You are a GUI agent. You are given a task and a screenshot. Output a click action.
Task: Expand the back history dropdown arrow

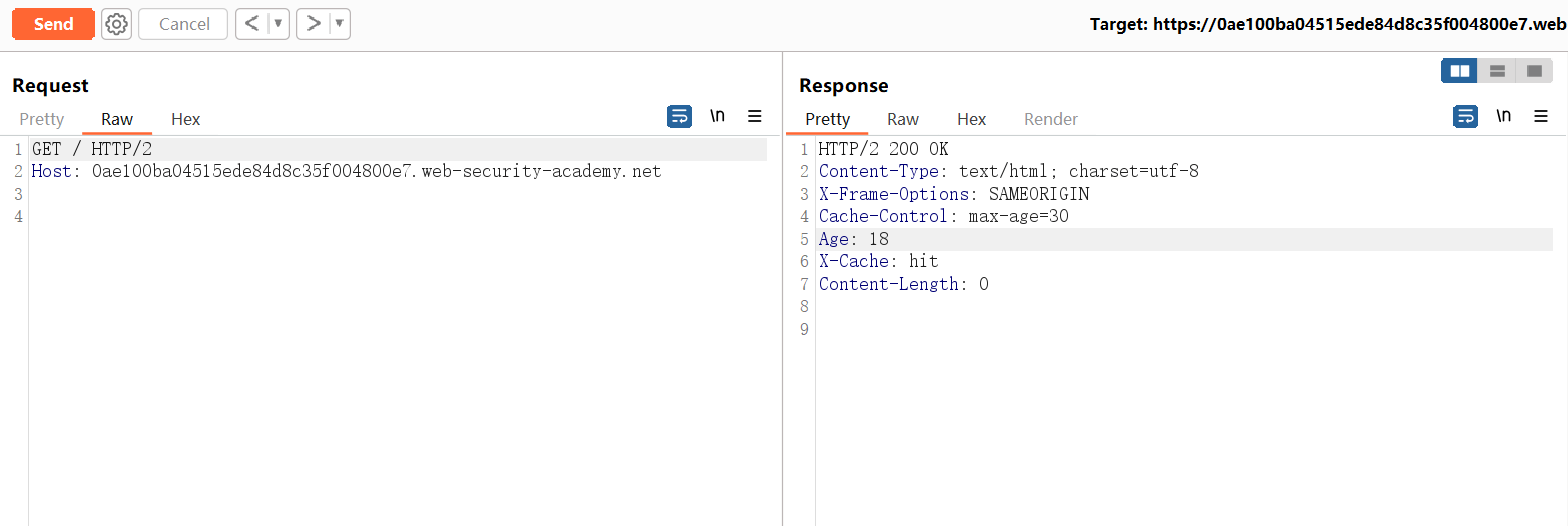(278, 24)
